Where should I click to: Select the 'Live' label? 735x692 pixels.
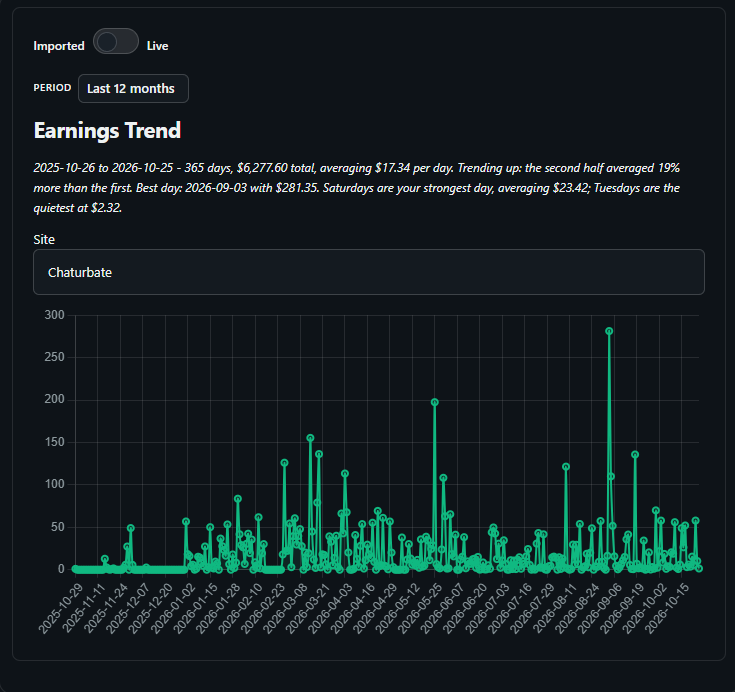pos(158,45)
